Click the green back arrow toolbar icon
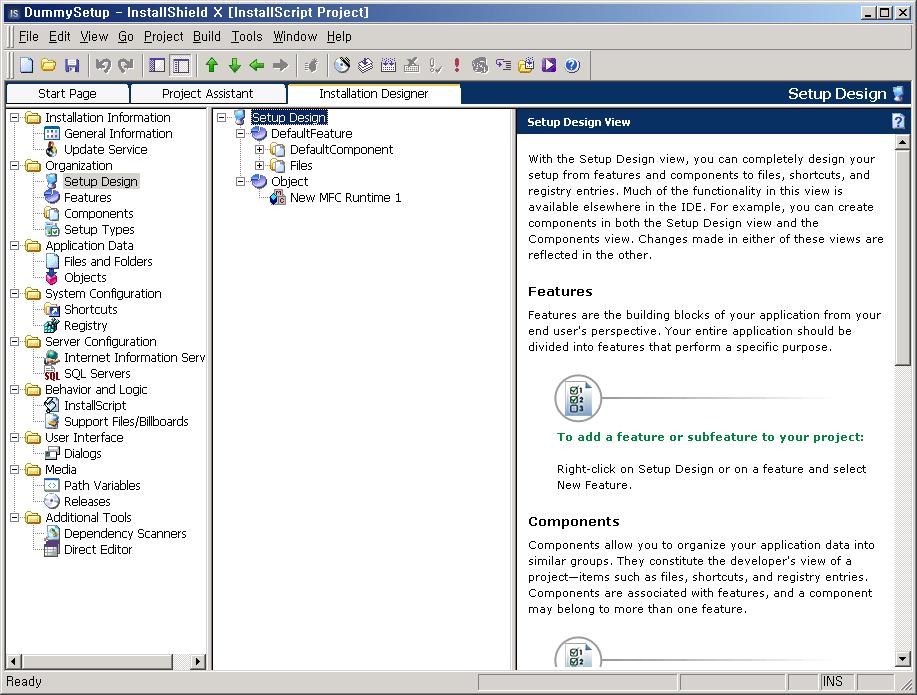Screen dimensions: 917x695 coord(257,65)
